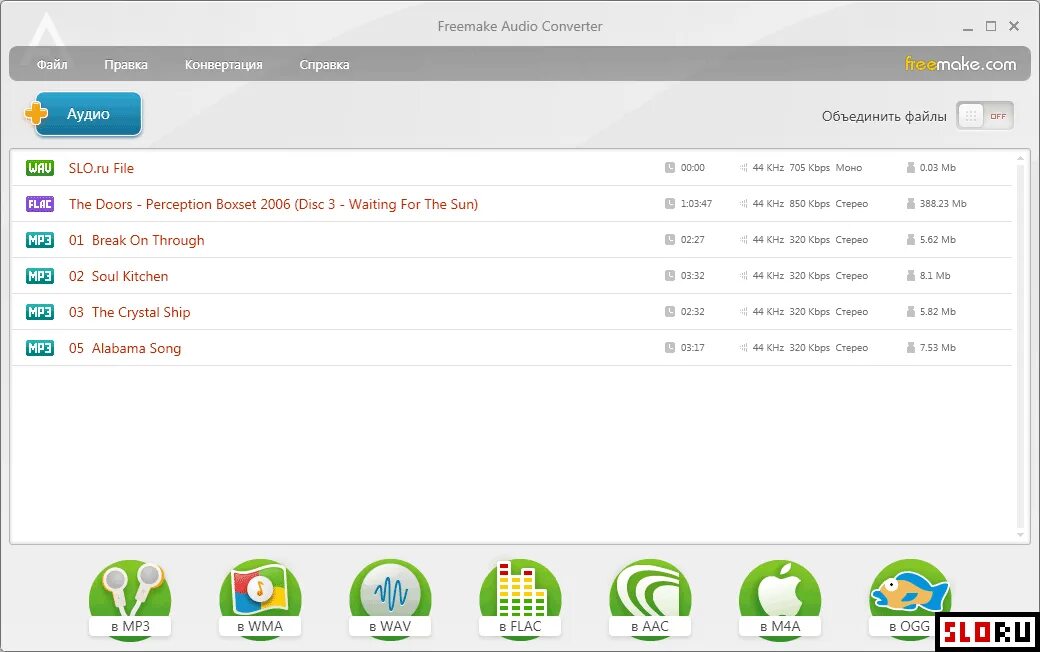Click the clock icon in SLO.ru File row
The image size is (1040, 652).
click(670, 168)
